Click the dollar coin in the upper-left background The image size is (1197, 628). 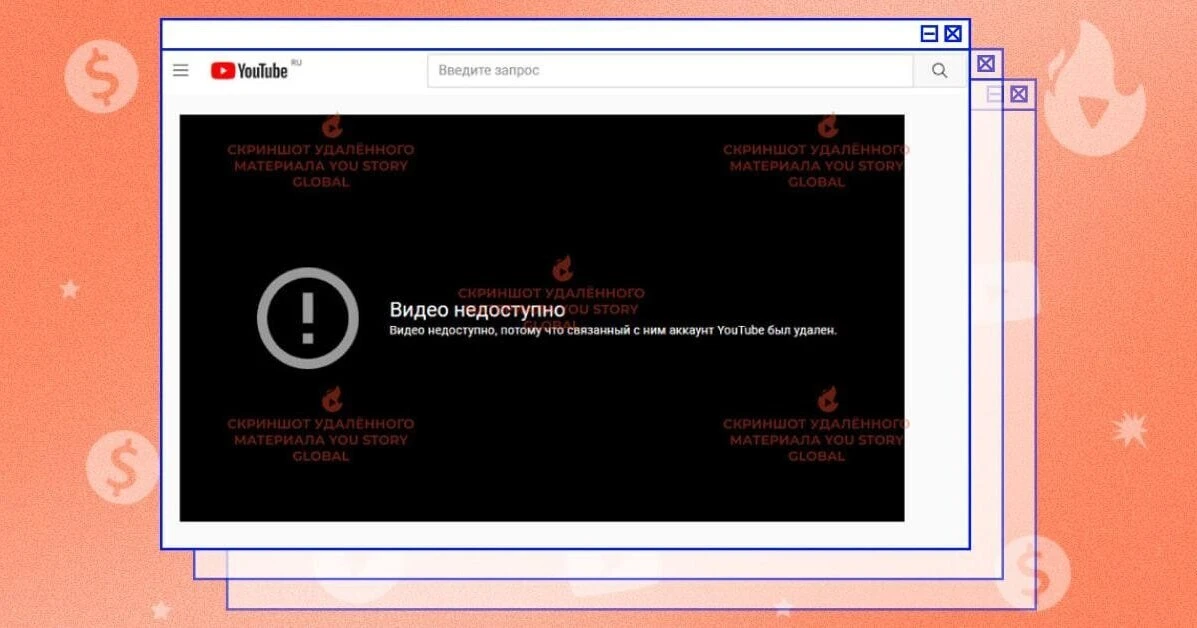pyautogui.click(x=101, y=76)
